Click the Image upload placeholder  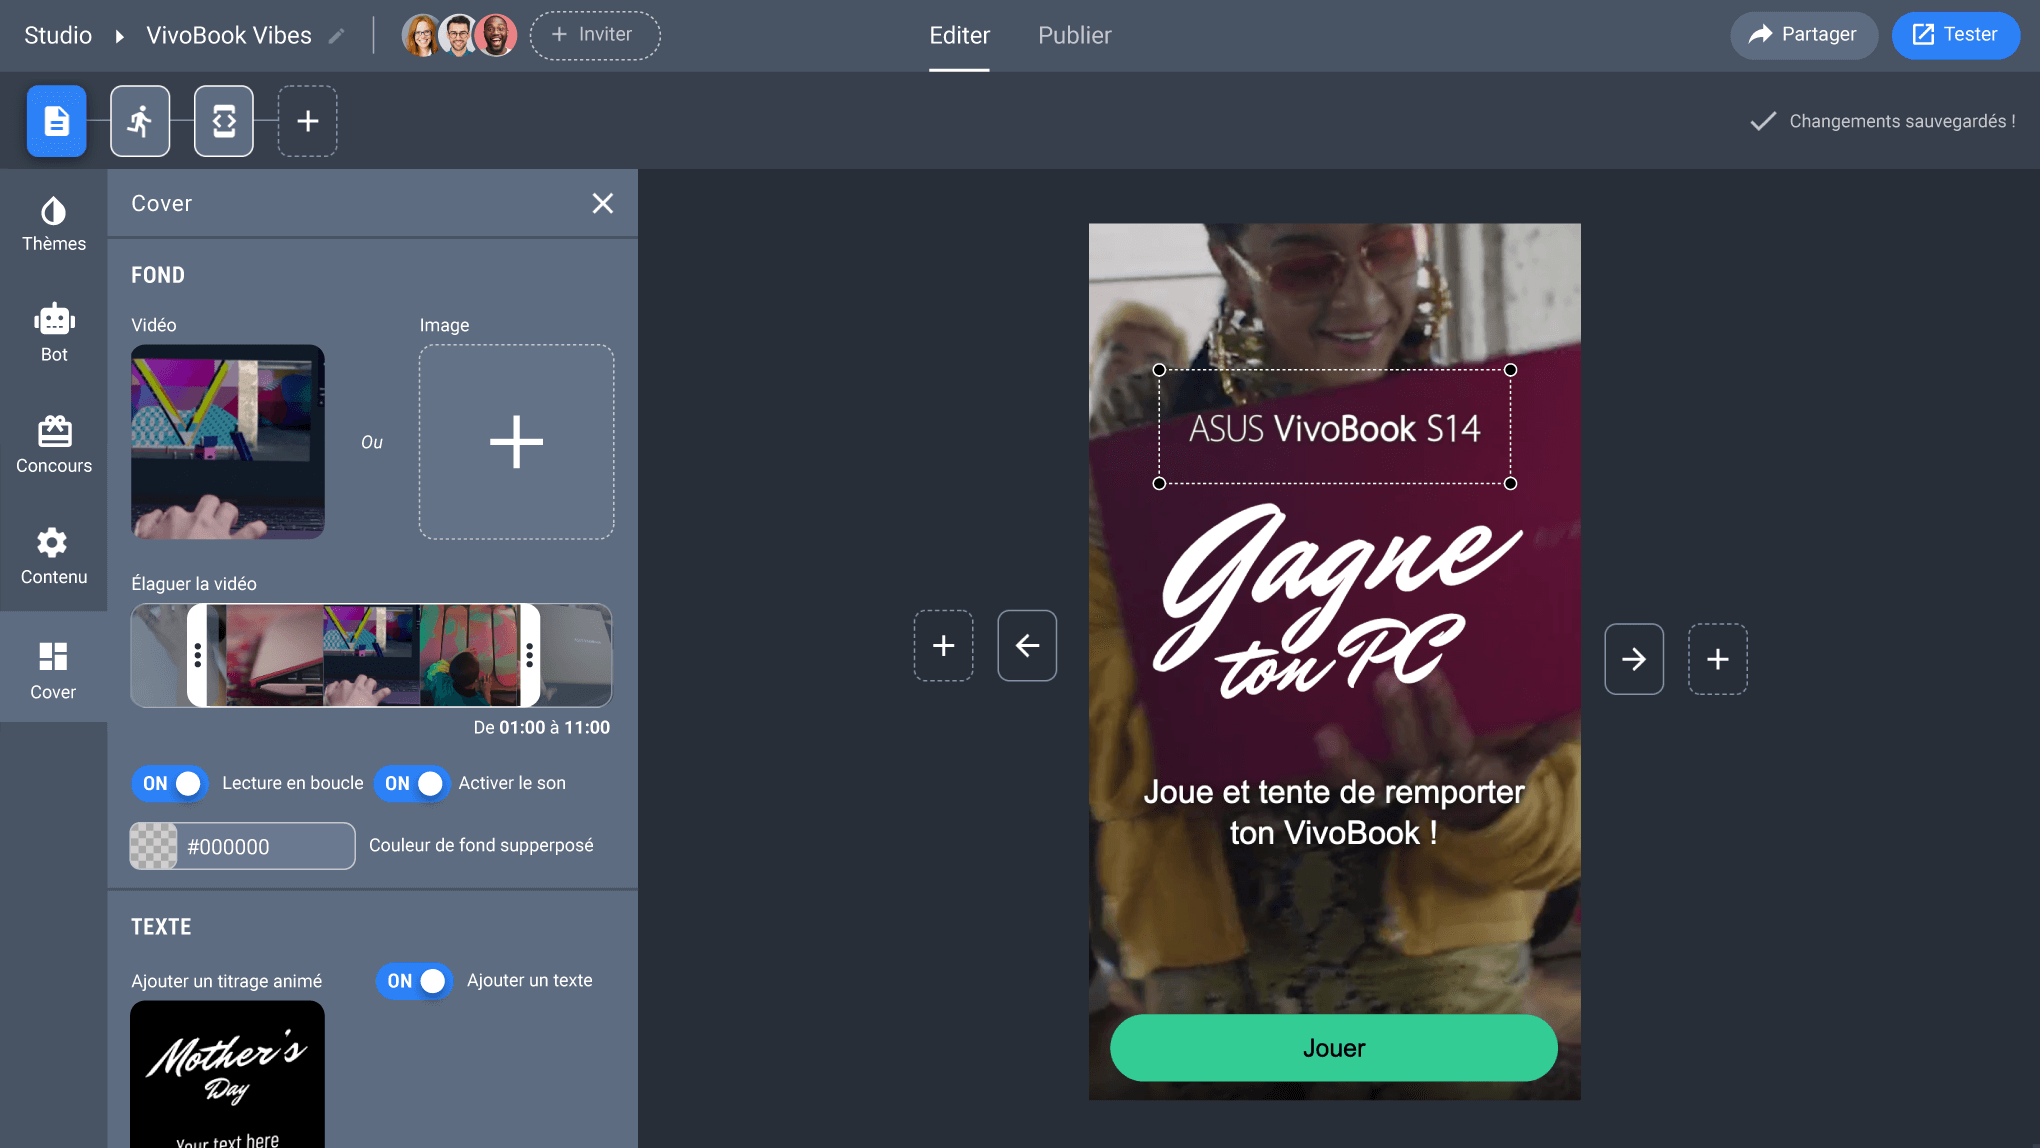(516, 442)
